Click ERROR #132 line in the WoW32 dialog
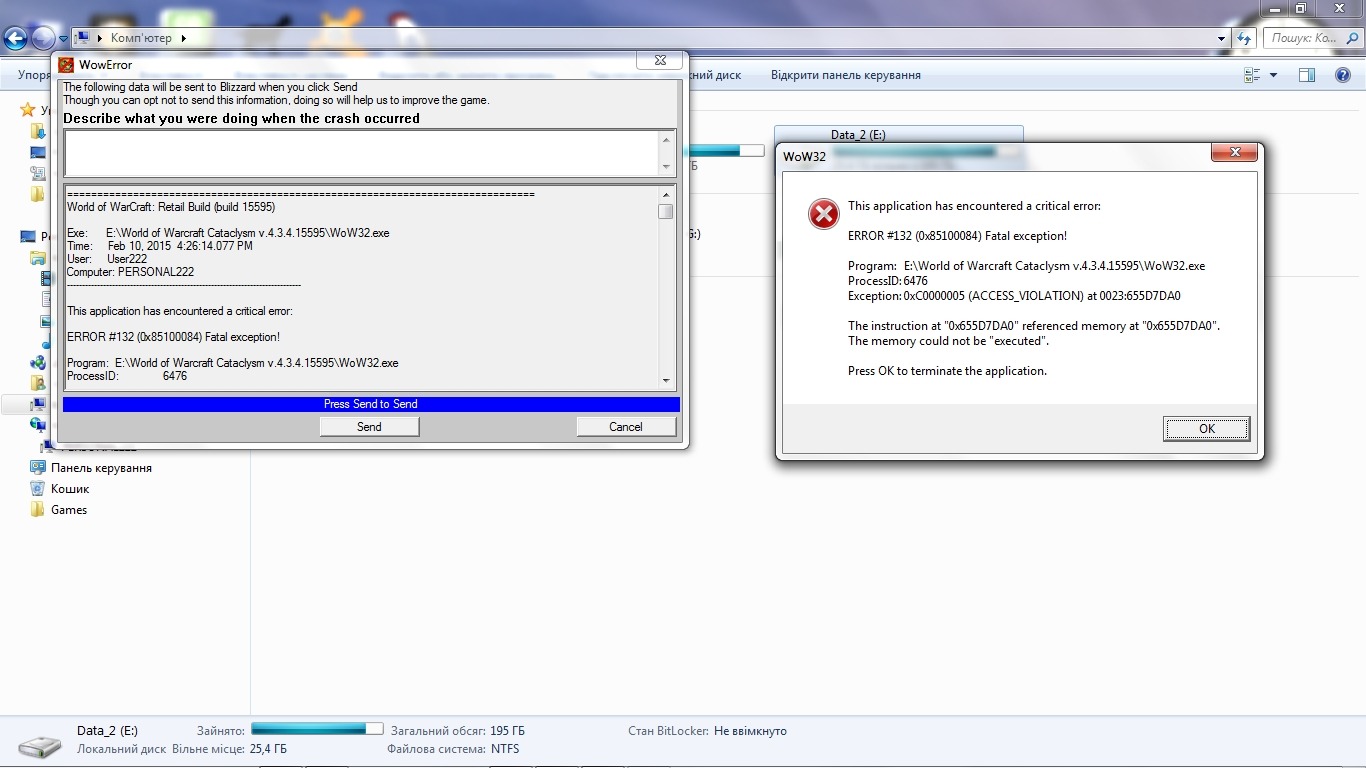This screenshot has height=768, width=1366. 957,236
